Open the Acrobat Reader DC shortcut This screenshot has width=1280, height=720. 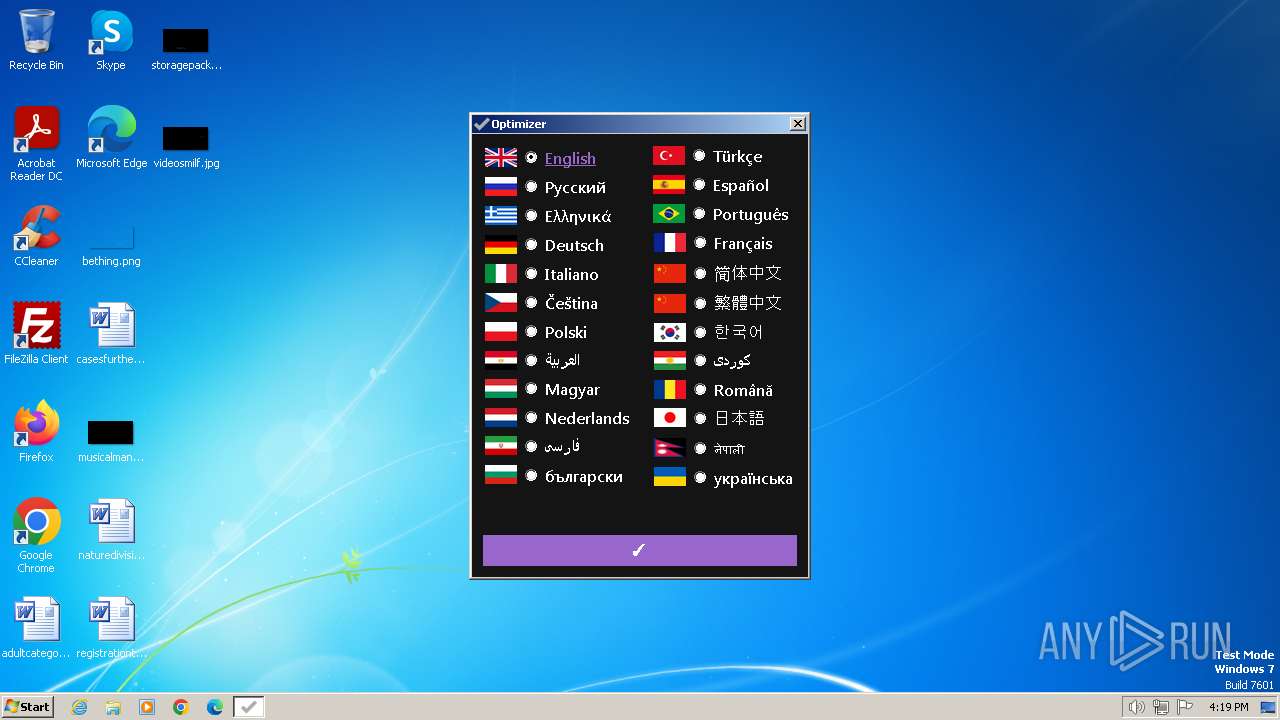tap(36, 143)
